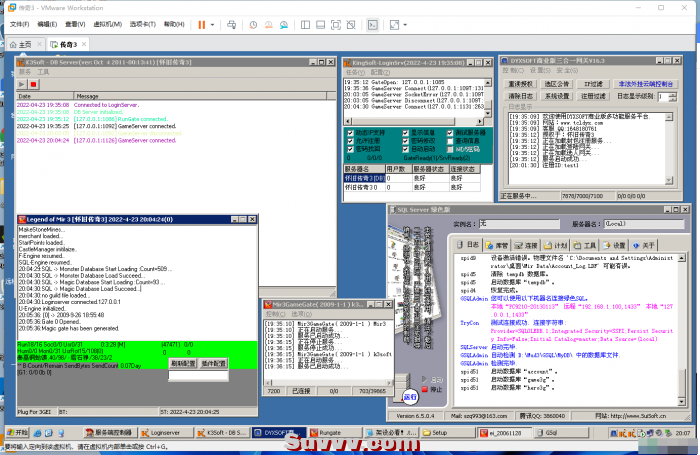Switch to Loginserver on the guest taskbar

[166, 433]
